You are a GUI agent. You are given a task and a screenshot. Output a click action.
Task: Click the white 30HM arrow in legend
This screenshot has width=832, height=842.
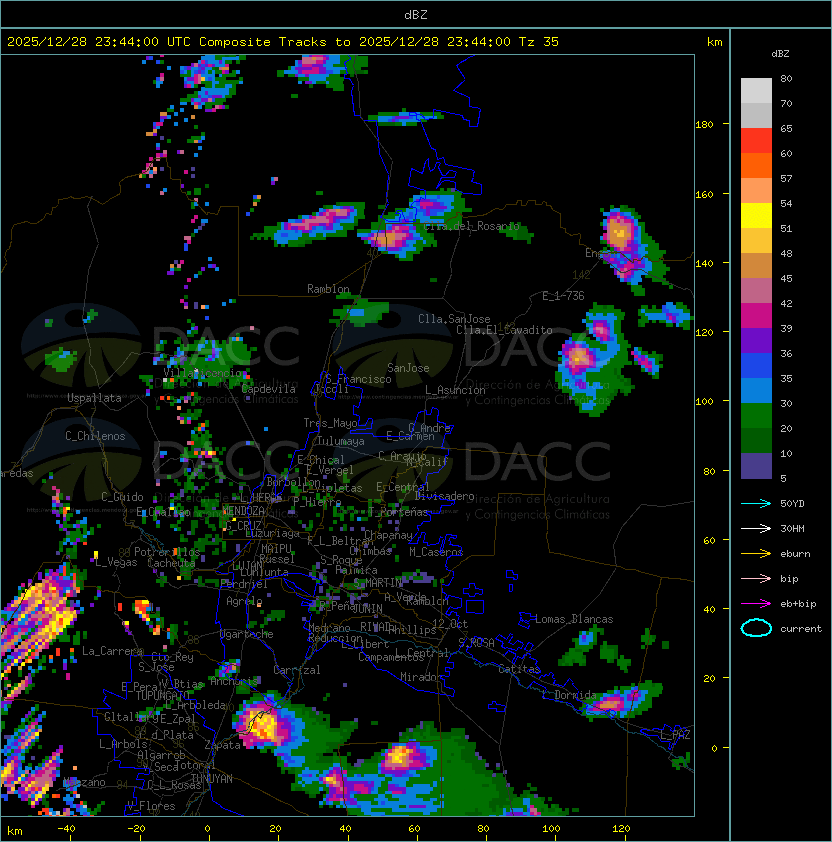pos(756,528)
